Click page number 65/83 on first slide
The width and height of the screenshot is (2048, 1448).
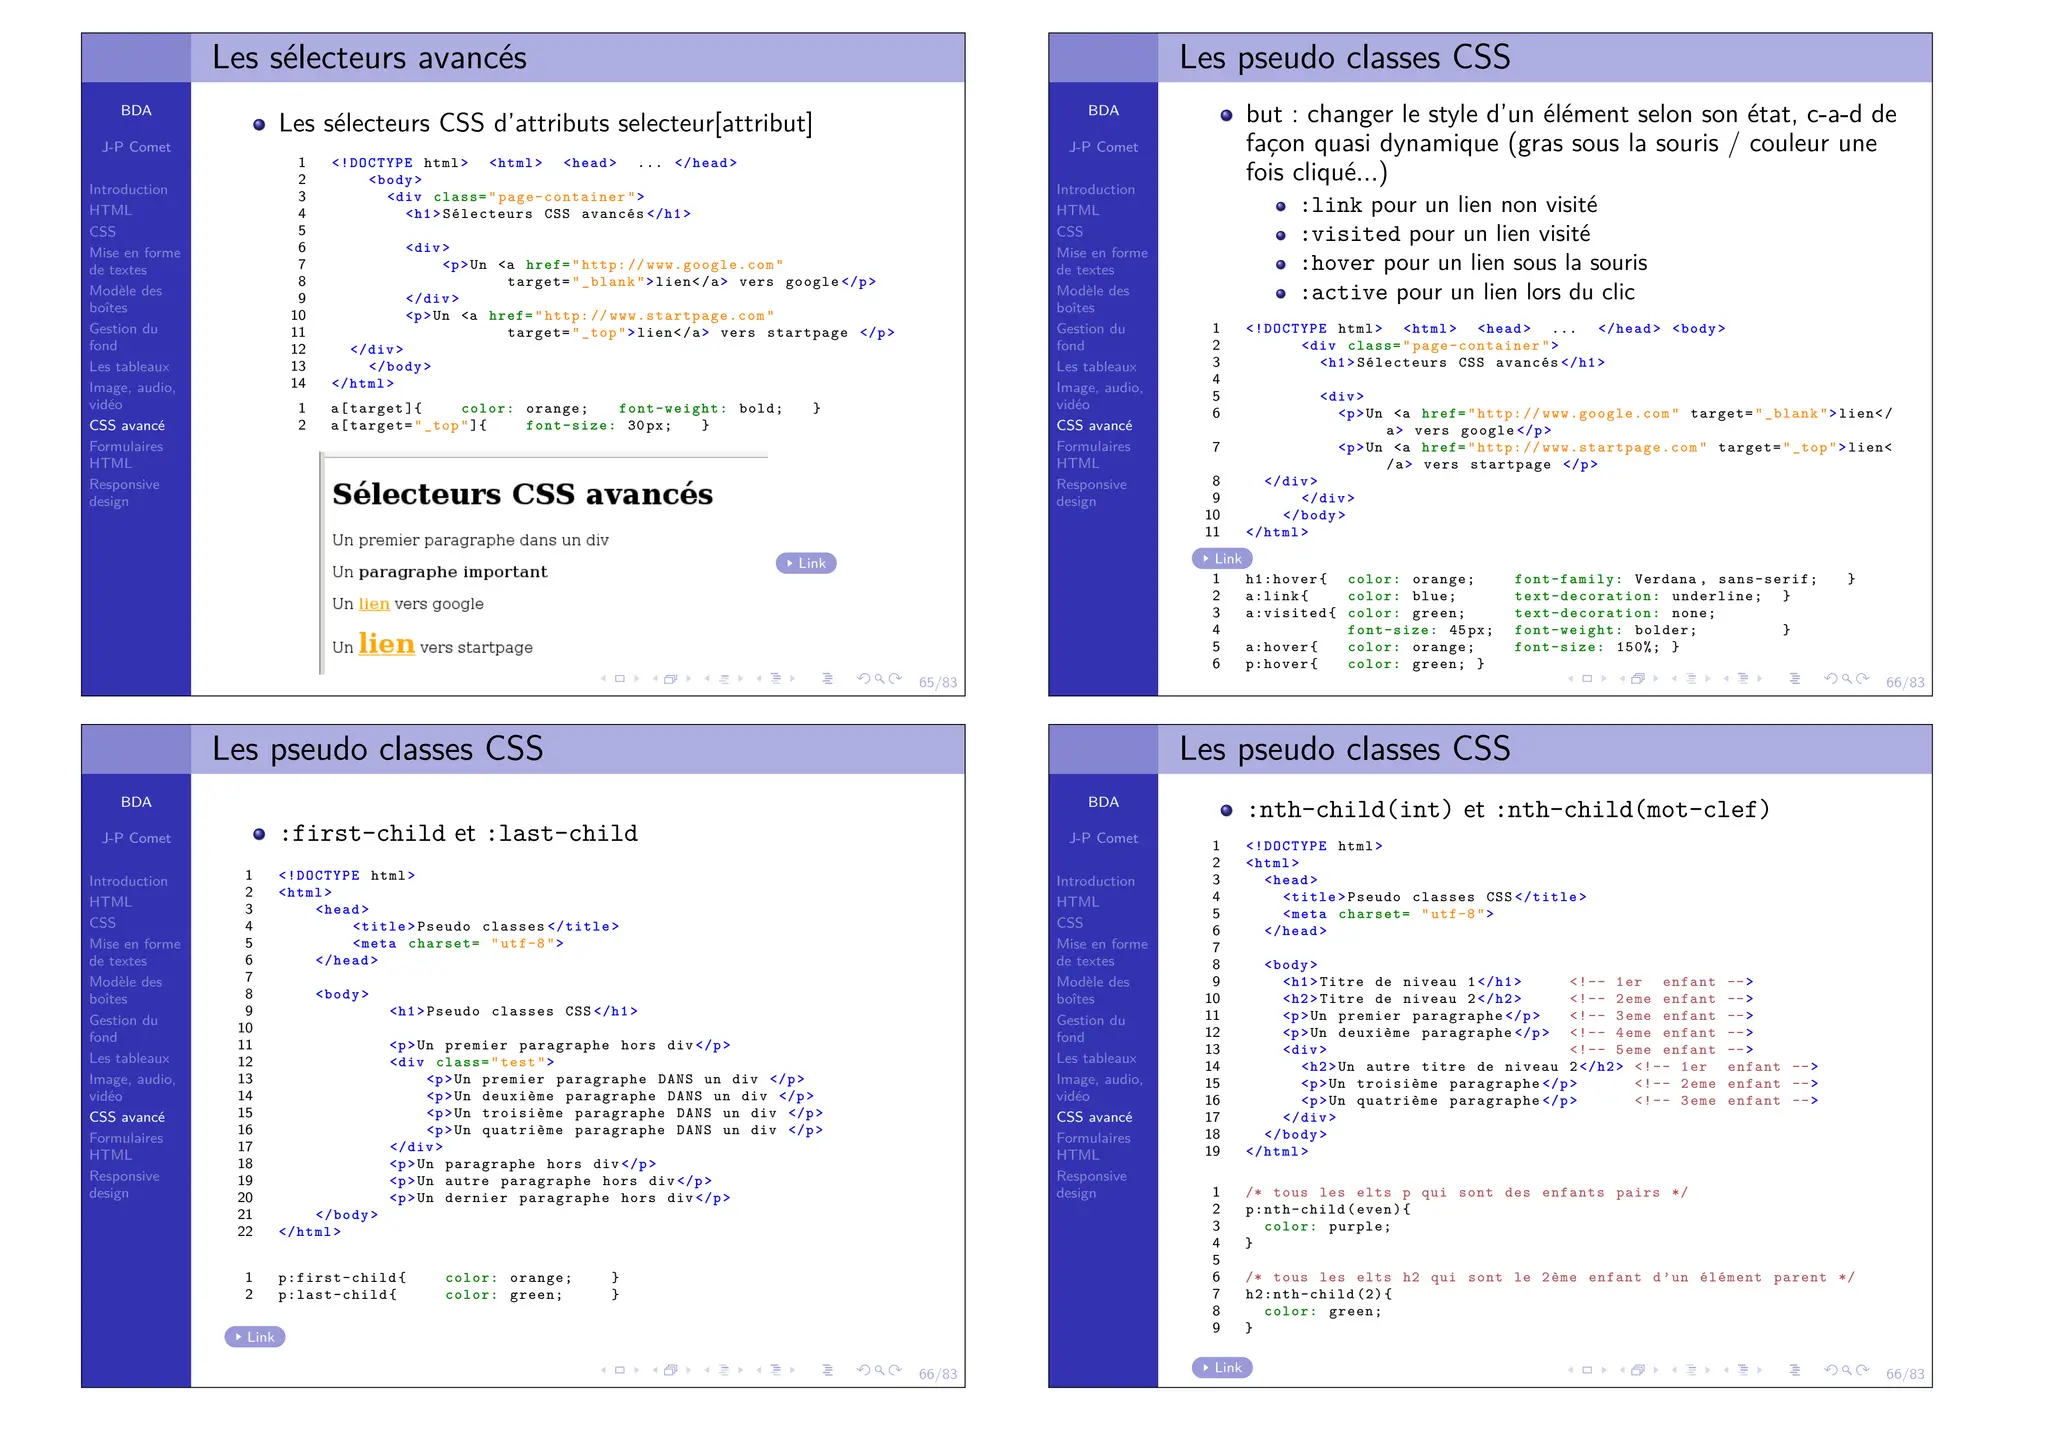(x=937, y=683)
